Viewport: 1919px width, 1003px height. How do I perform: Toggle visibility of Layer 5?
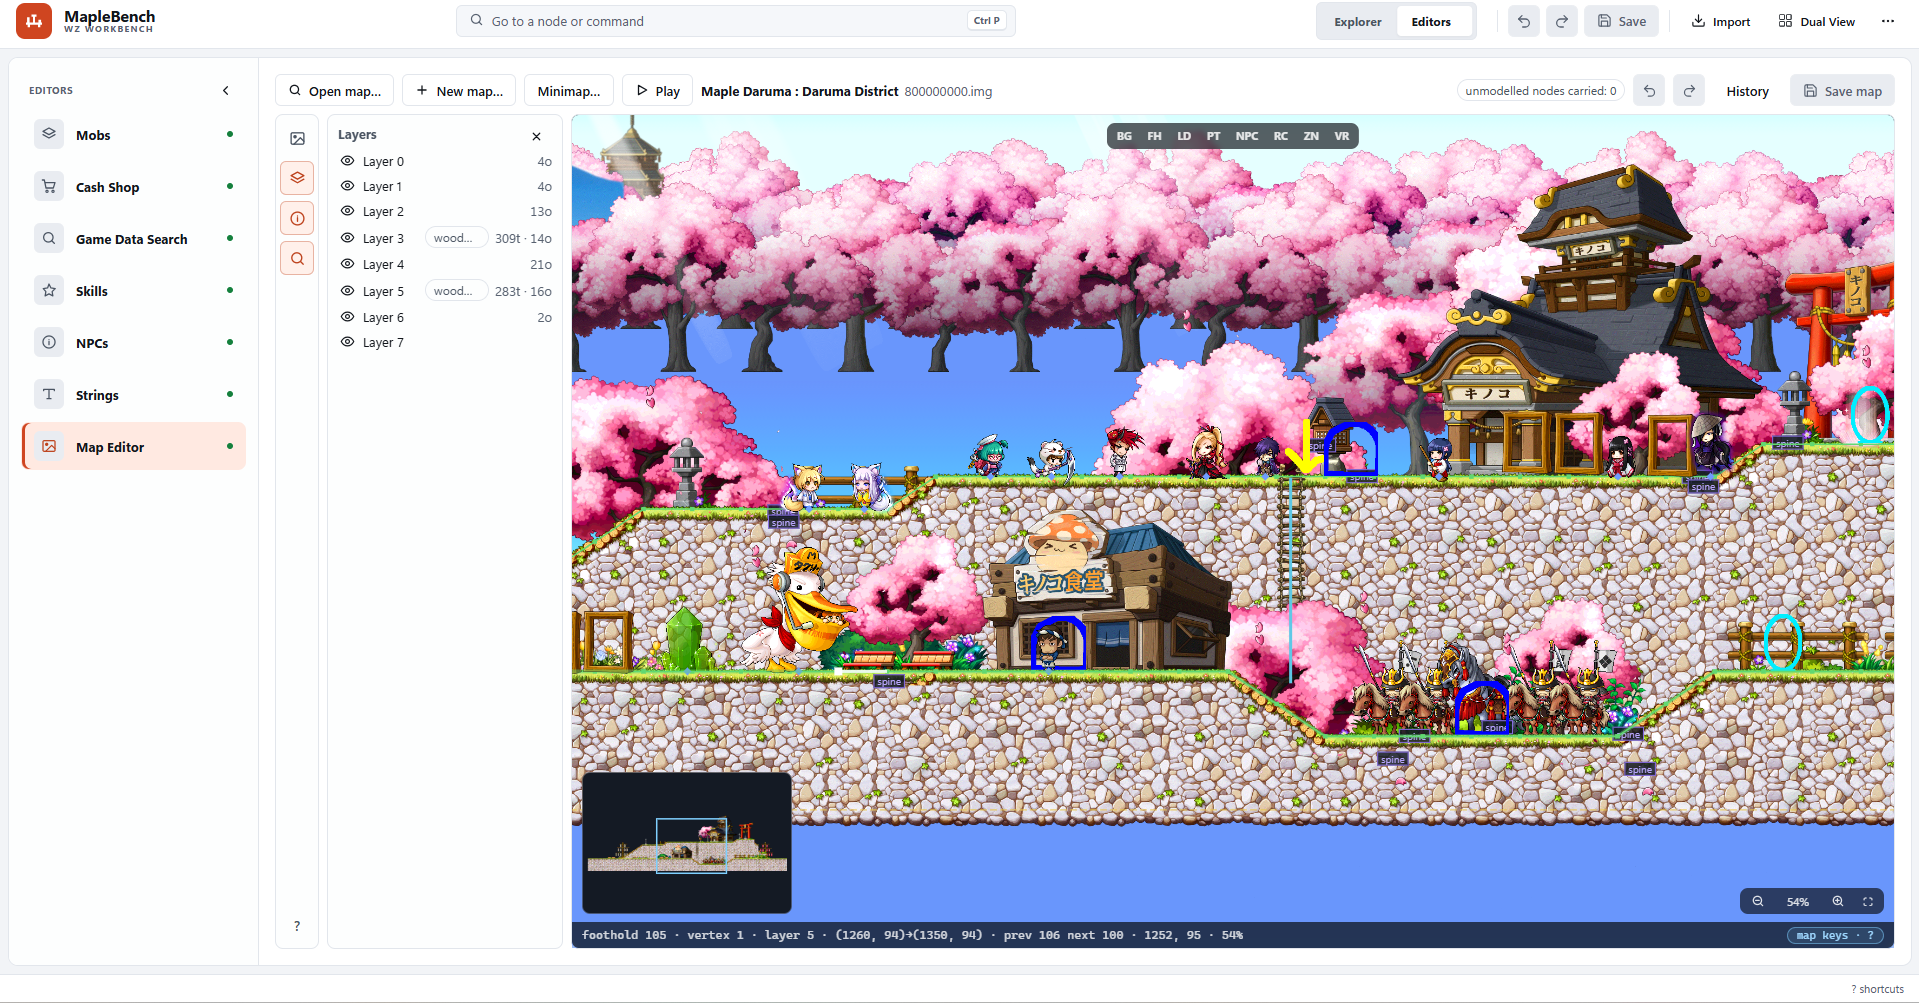[348, 291]
